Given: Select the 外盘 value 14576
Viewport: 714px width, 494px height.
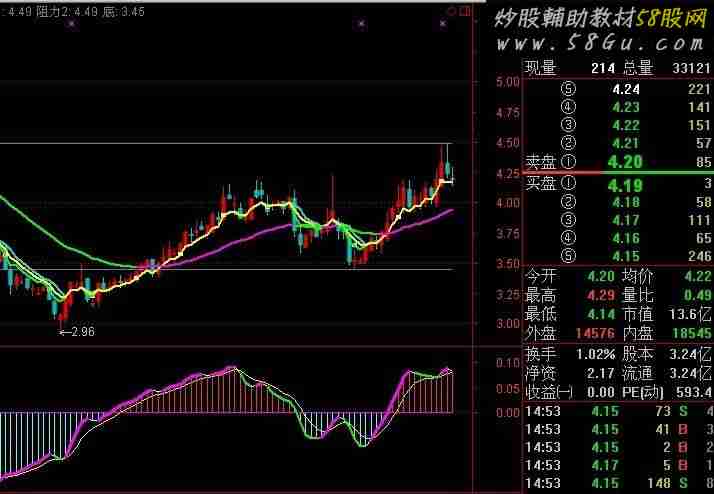Looking at the screenshot, I should (x=595, y=333).
